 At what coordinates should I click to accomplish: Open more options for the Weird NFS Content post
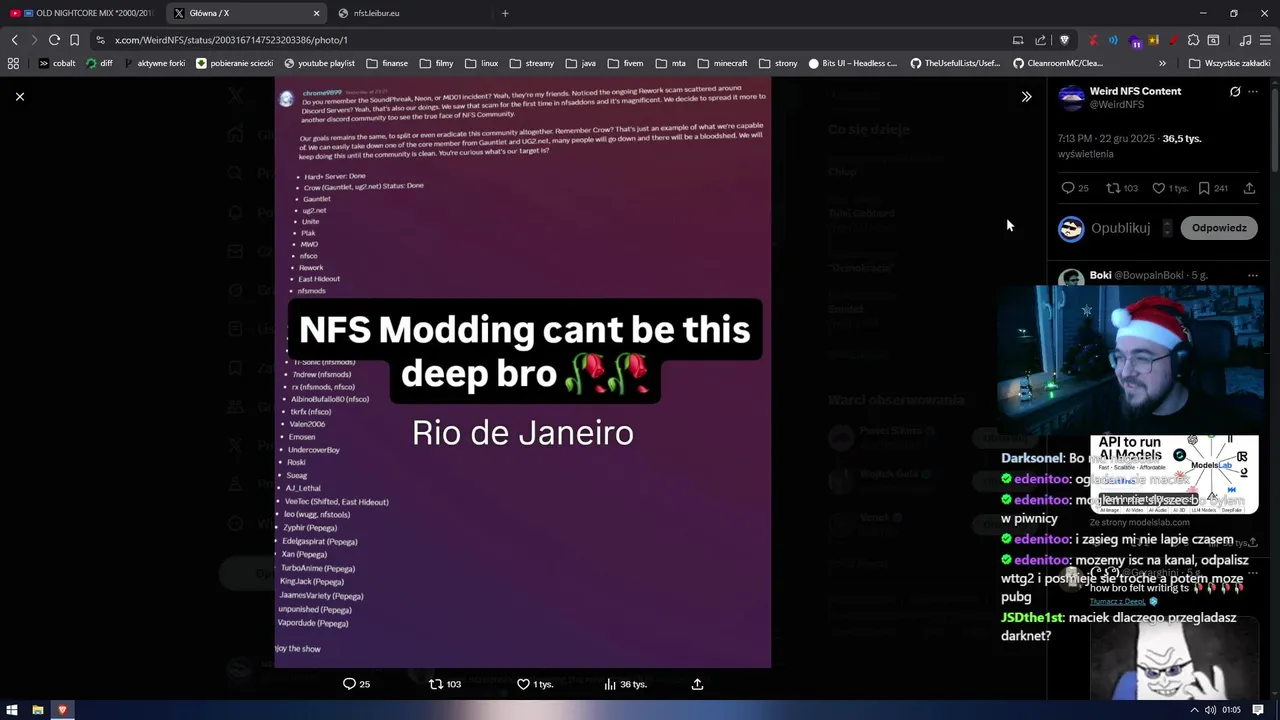click(x=1253, y=91)
